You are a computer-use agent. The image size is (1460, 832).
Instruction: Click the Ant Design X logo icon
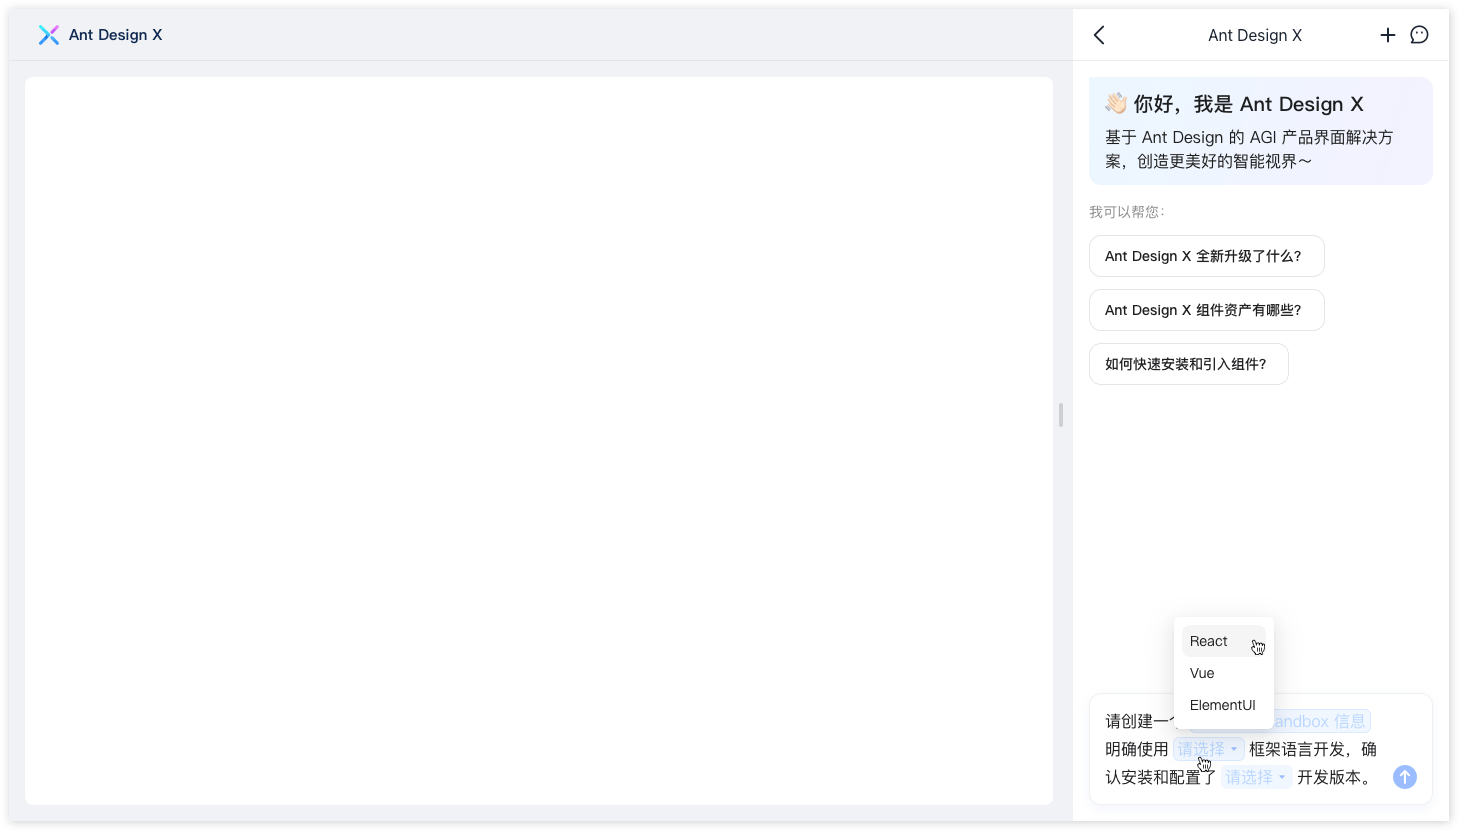point(48,35)
